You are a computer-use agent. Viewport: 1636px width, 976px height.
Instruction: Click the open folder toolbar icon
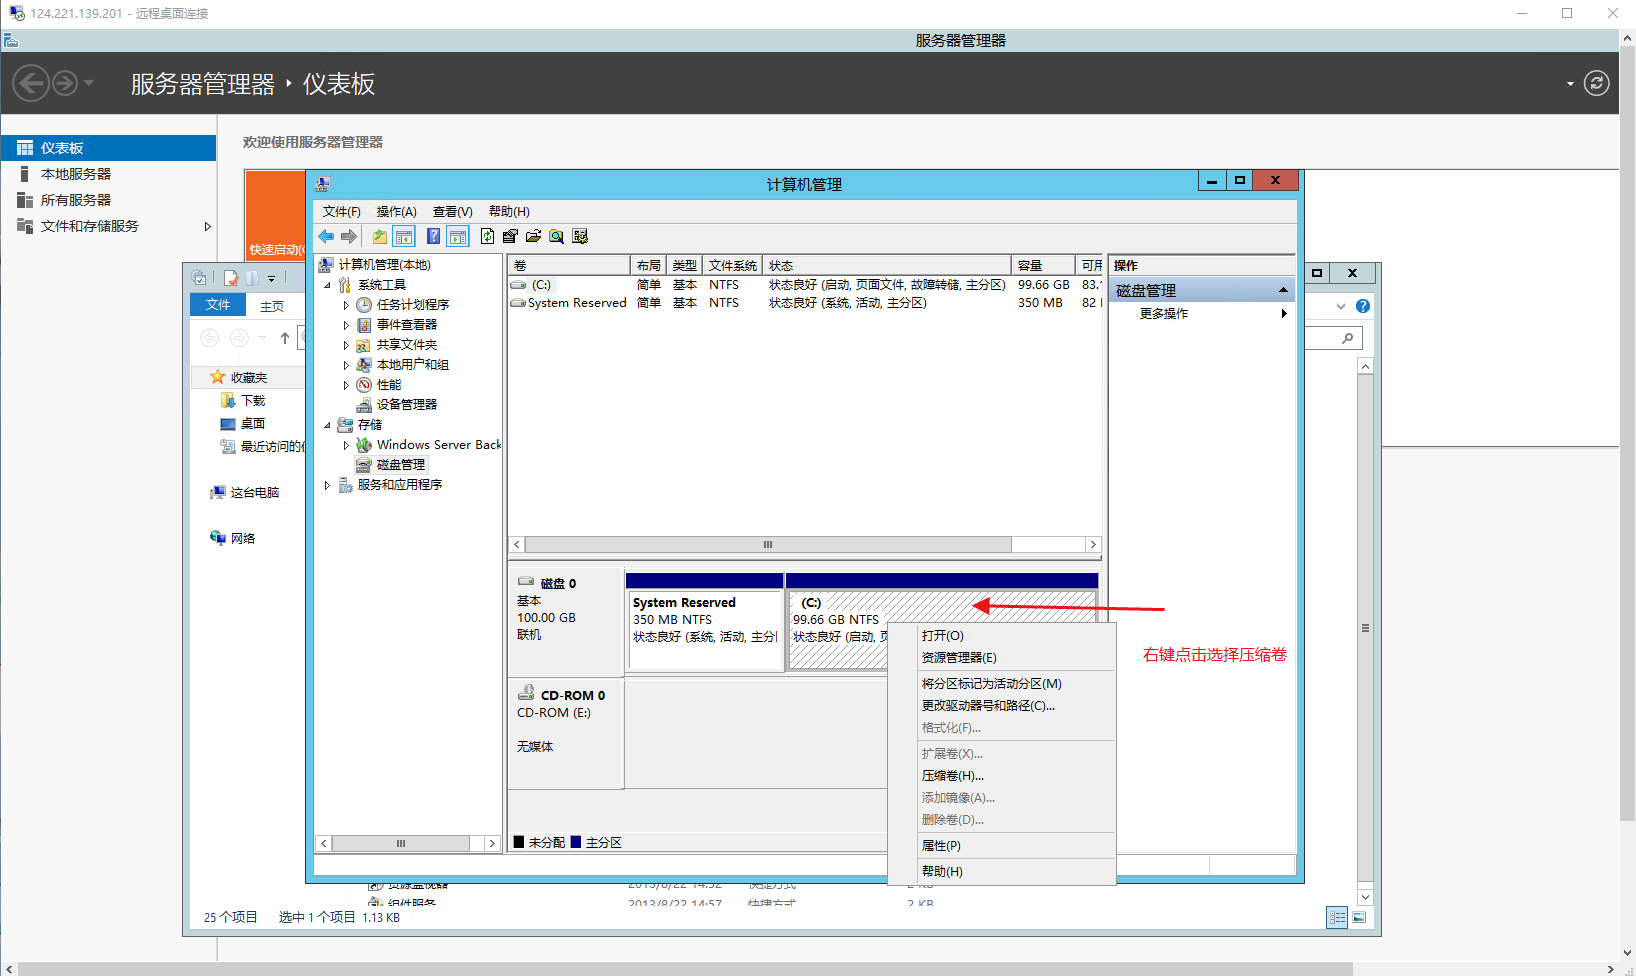(533, 237)
